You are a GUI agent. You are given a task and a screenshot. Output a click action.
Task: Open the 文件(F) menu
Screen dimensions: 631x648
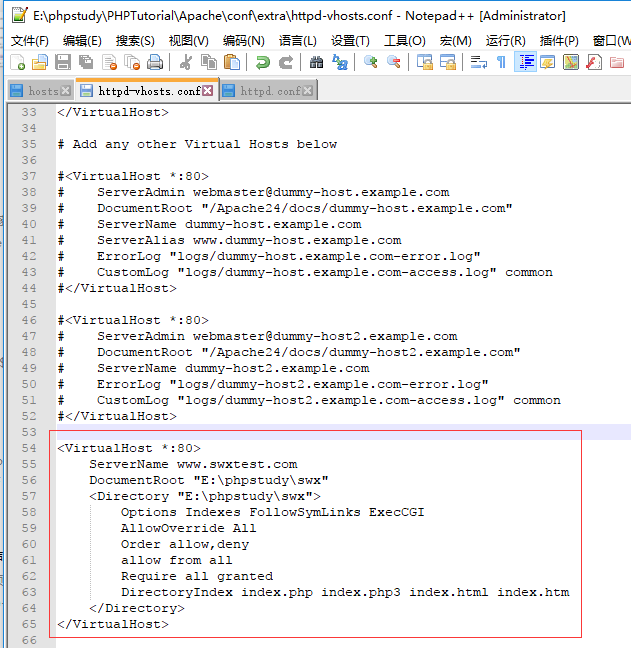coord(30,41)
